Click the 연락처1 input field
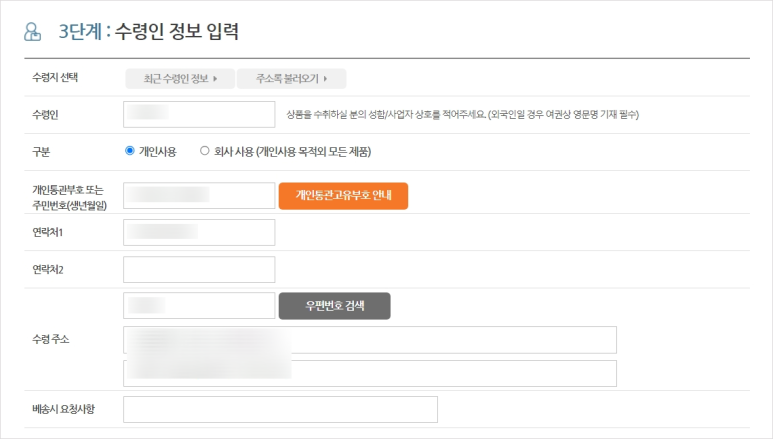773x439 pixels. pyautogui.click(x=199, y=232)
